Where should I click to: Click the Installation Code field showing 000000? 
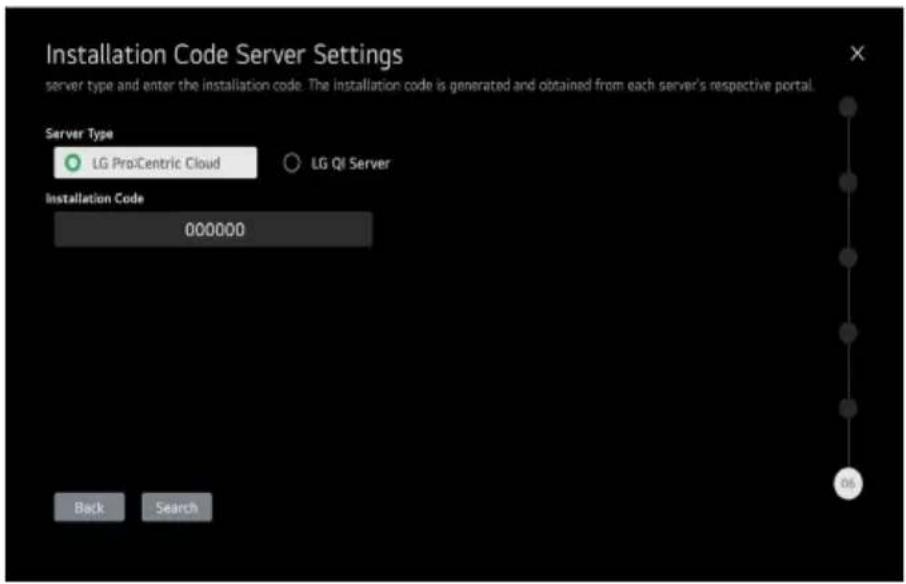click(x=213, y=229)
